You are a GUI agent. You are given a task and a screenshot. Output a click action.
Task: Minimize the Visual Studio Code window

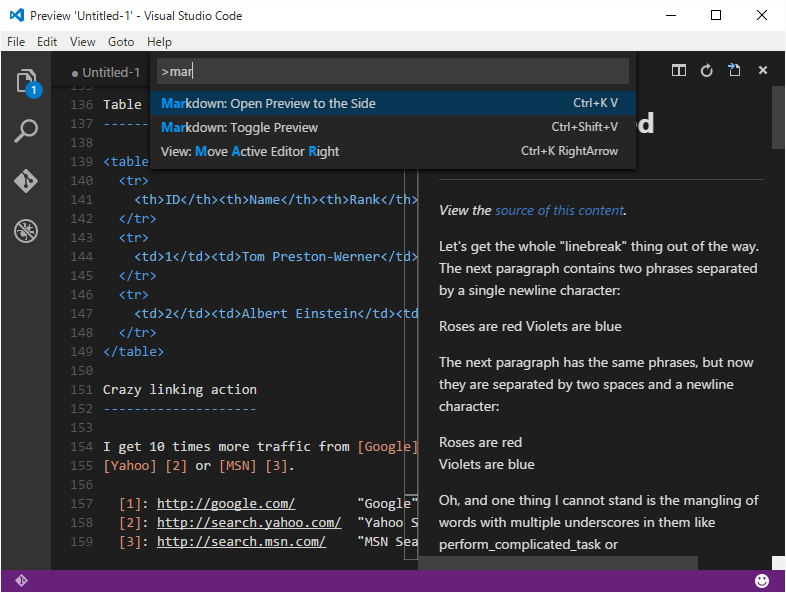[671, 16]
